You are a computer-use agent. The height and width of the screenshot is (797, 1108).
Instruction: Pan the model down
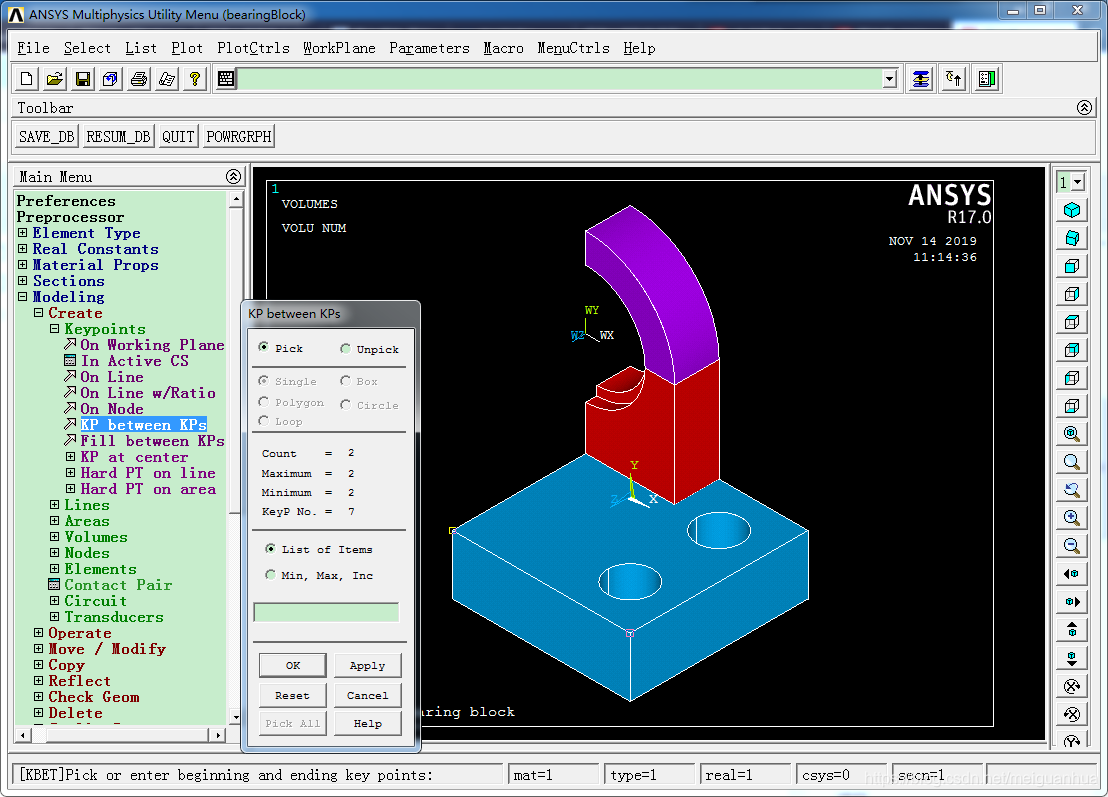(1072, 658)
